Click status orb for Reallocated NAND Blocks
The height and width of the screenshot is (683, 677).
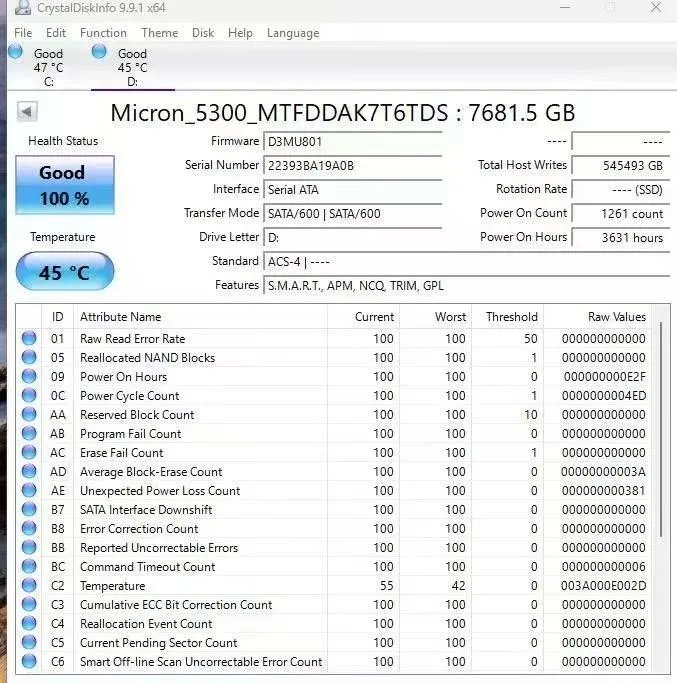point(29,357)
